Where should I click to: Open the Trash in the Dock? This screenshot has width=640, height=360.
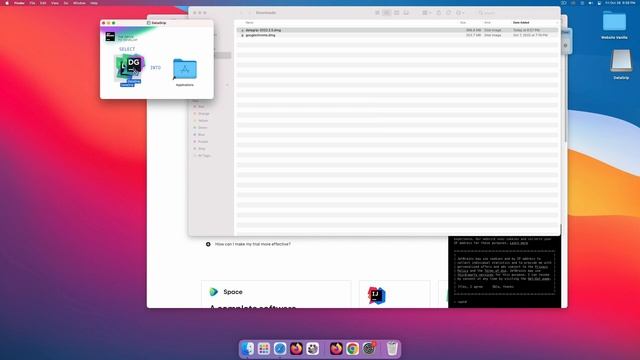point(392,349)
